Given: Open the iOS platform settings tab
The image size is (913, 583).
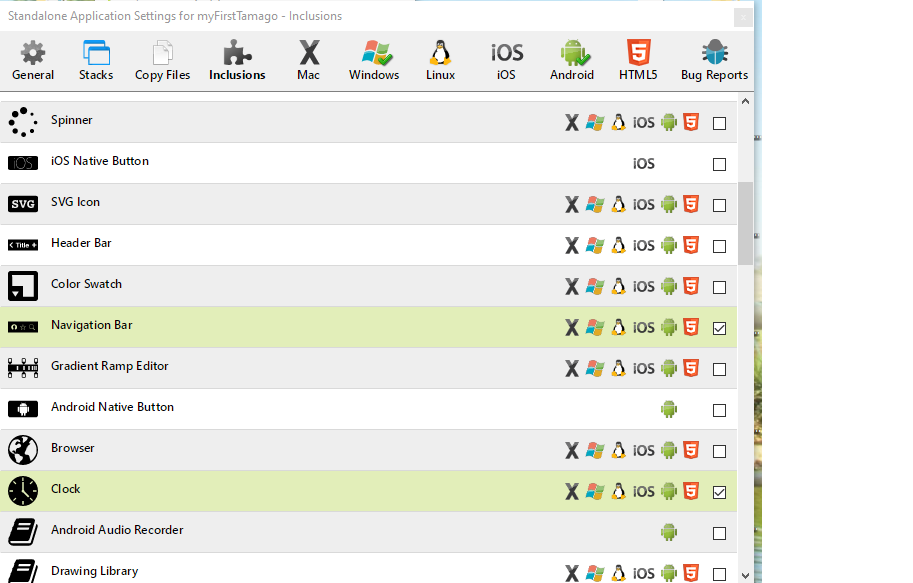Looking at the screenshot, I should 507,61.
